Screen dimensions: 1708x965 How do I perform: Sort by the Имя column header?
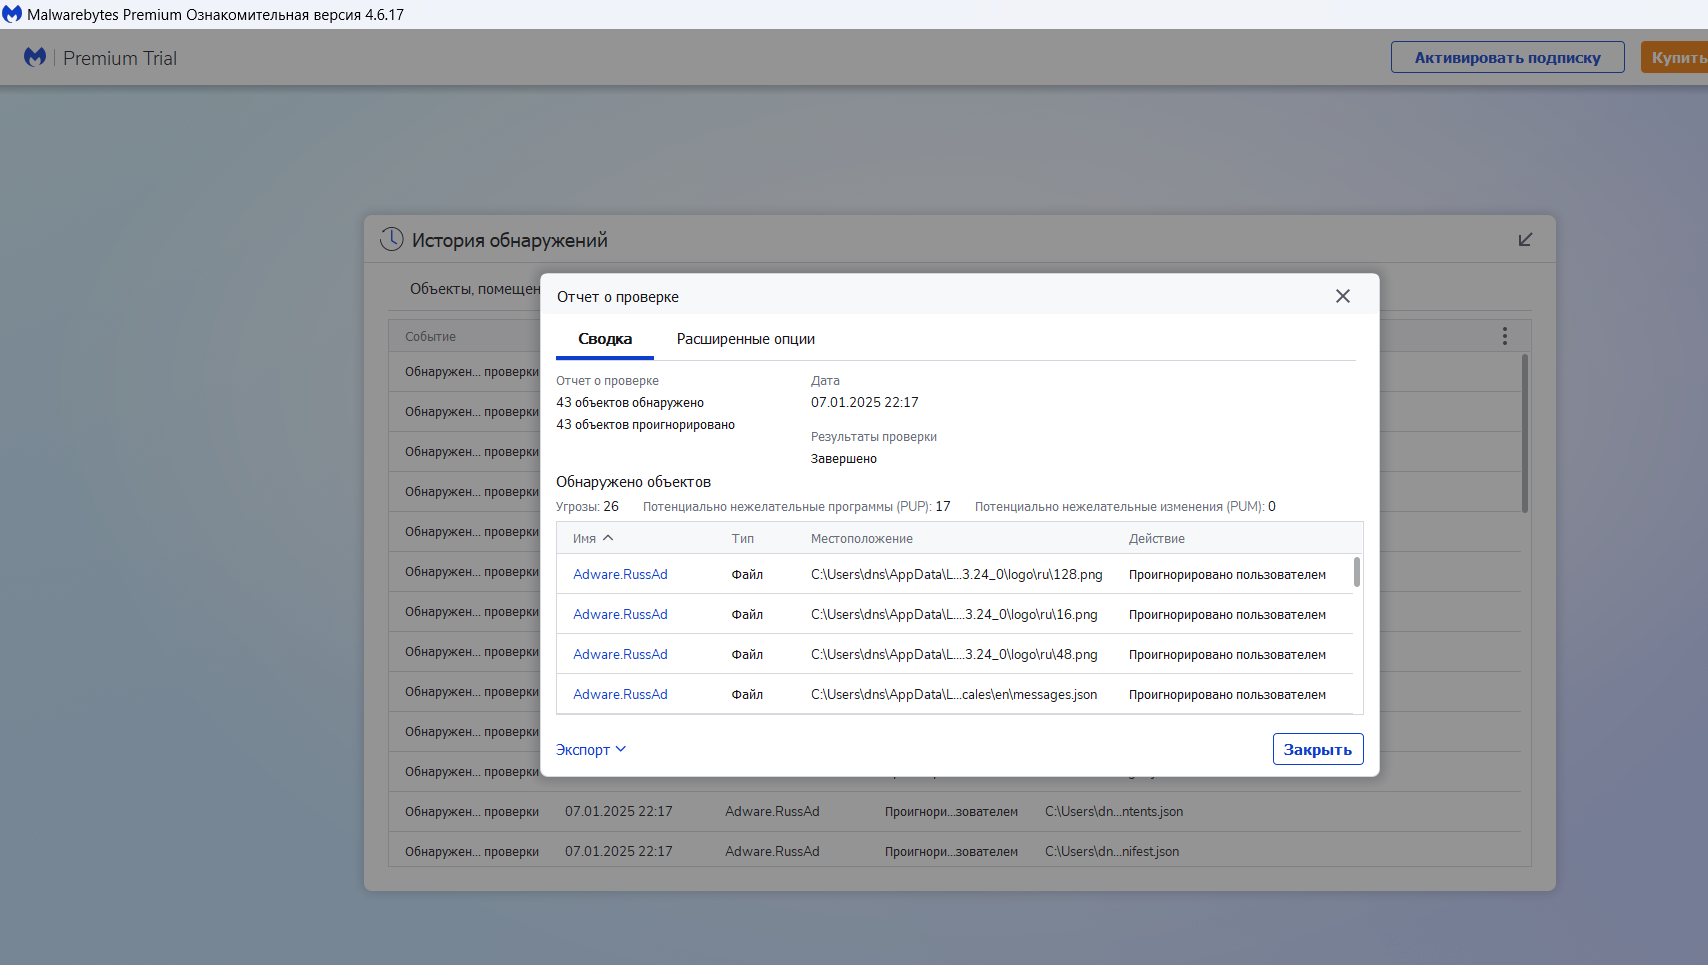(593, 538)
